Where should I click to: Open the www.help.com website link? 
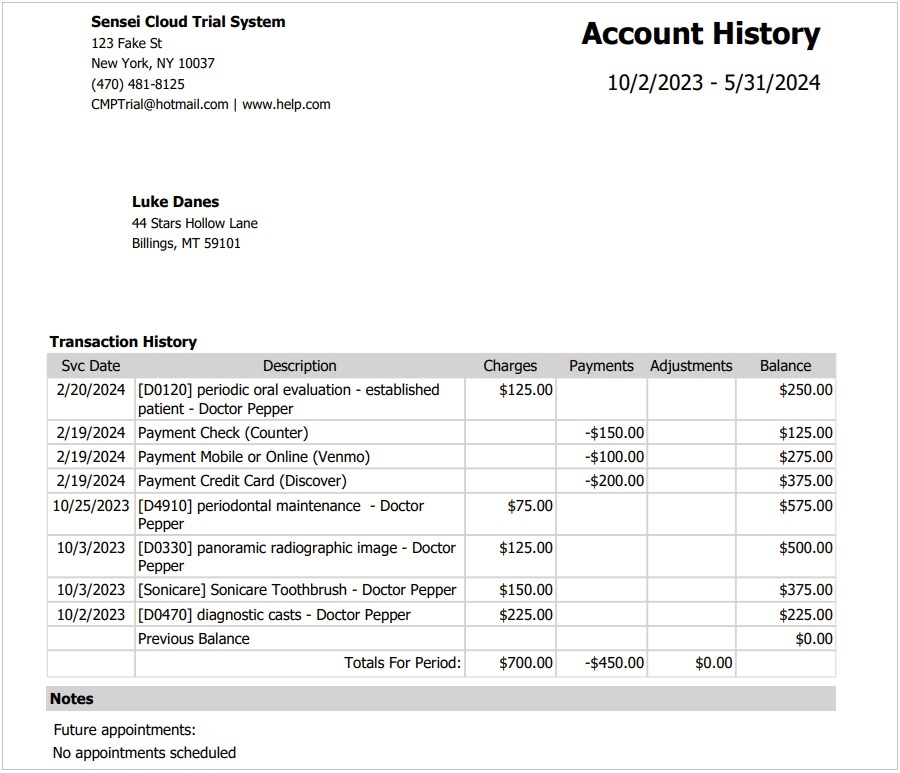286,104
